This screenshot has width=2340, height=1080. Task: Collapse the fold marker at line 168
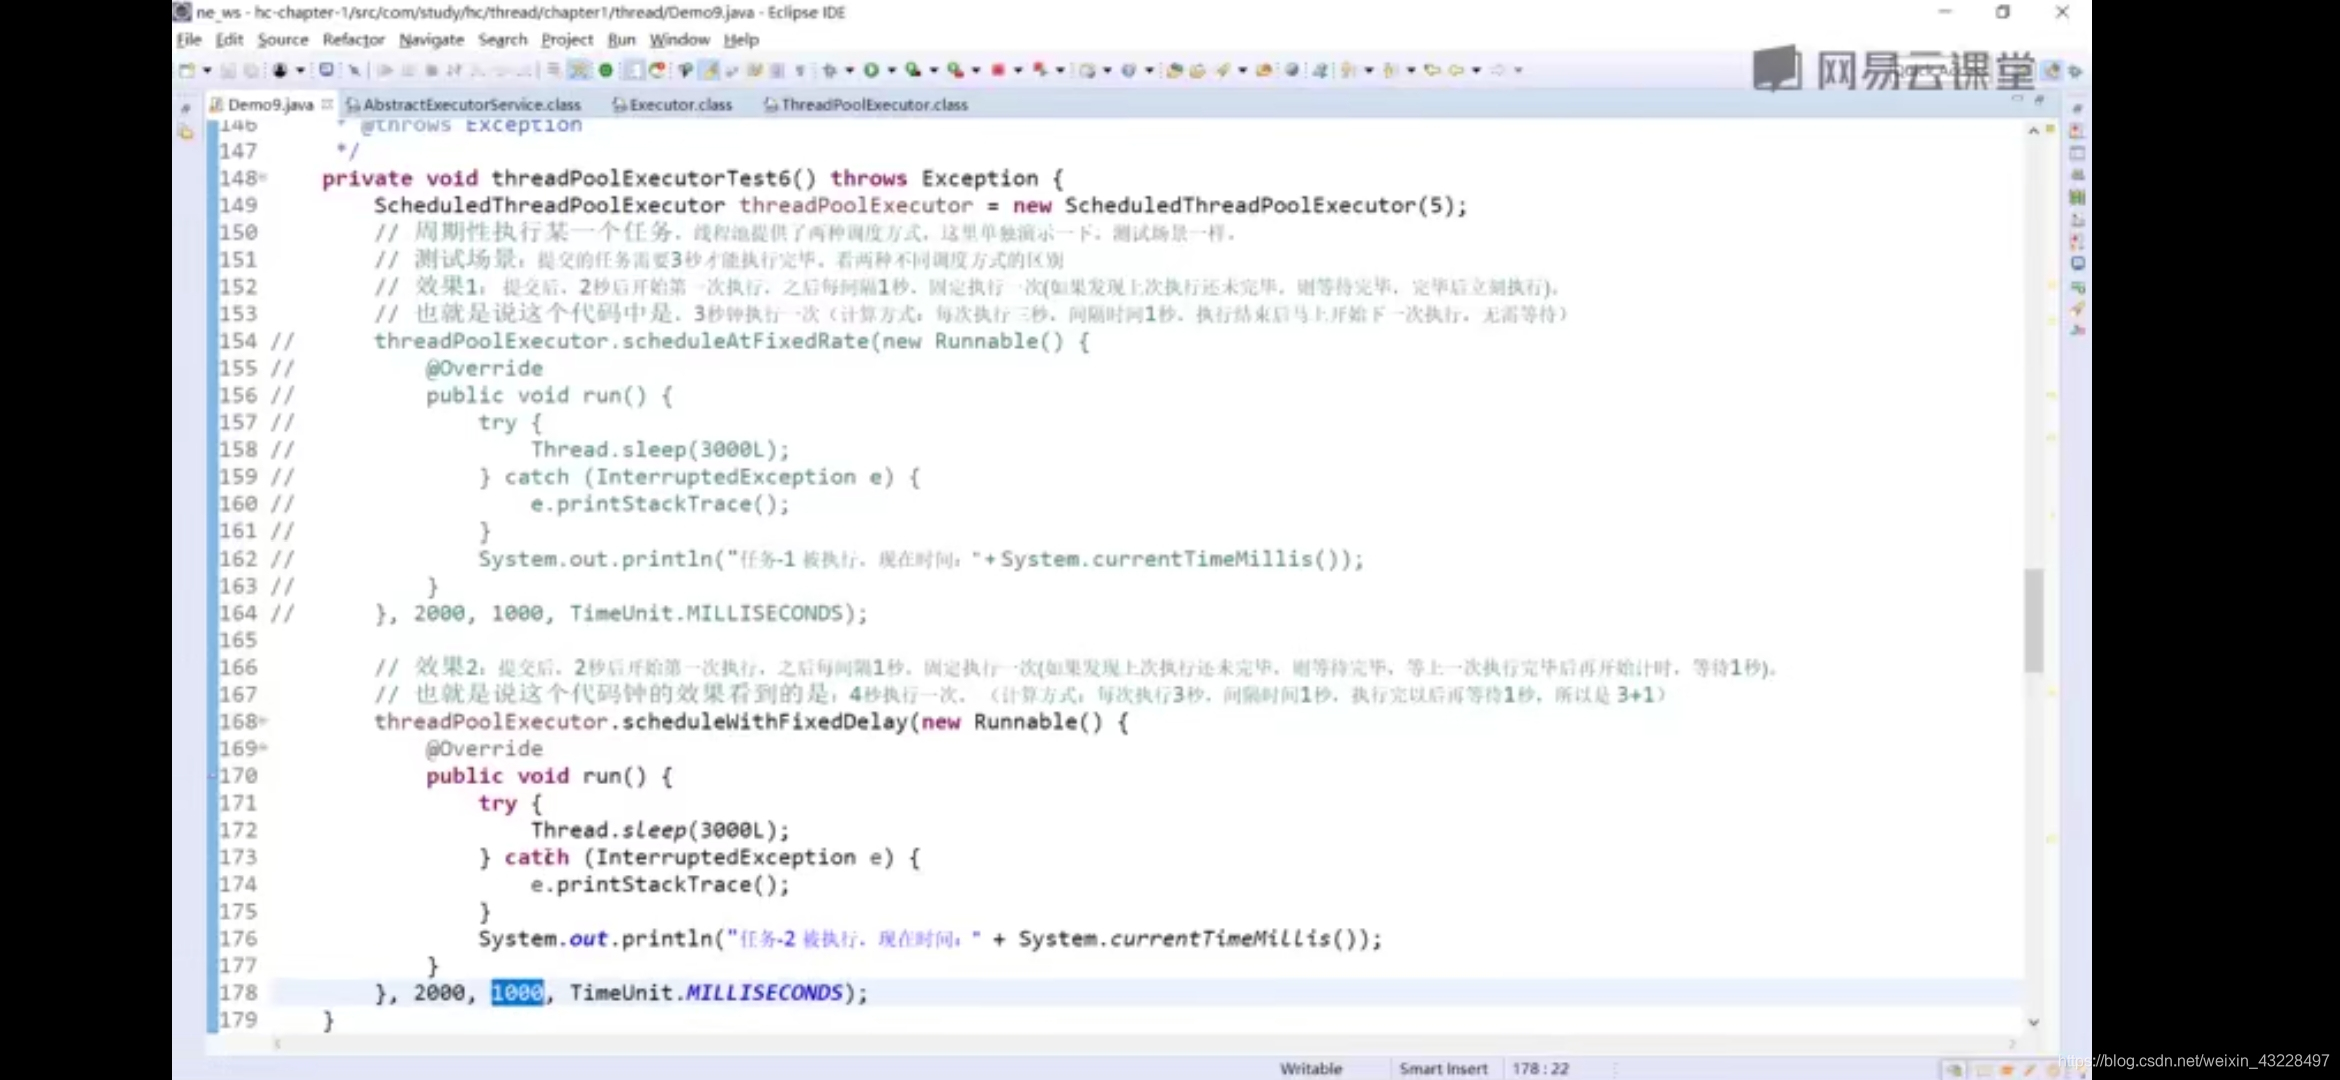click(264, 721)
